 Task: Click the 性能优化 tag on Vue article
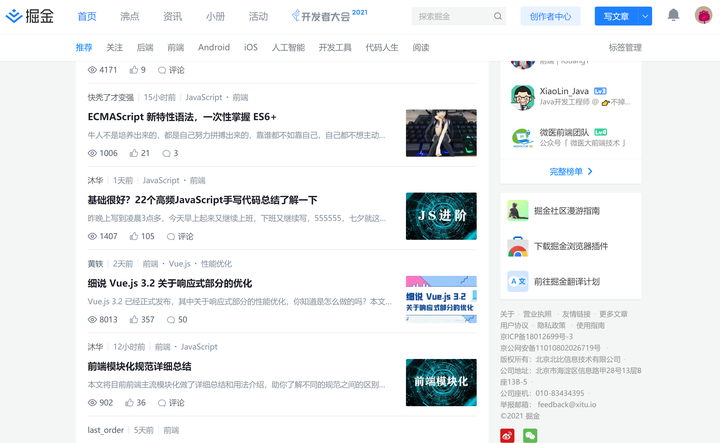pos(216,264)
